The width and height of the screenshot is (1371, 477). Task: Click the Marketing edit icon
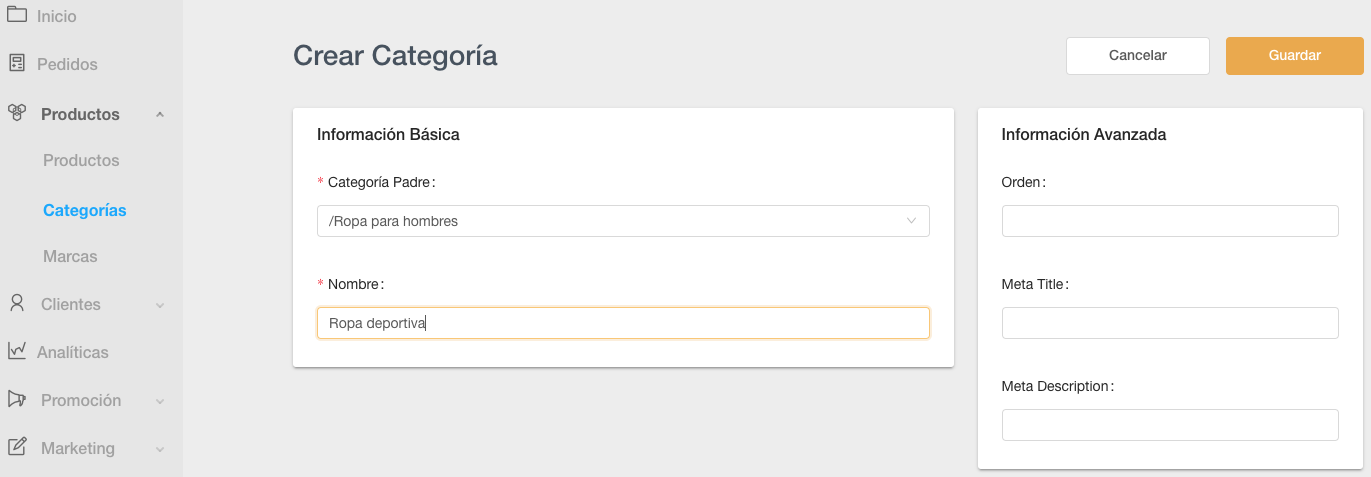pos(17,447)
